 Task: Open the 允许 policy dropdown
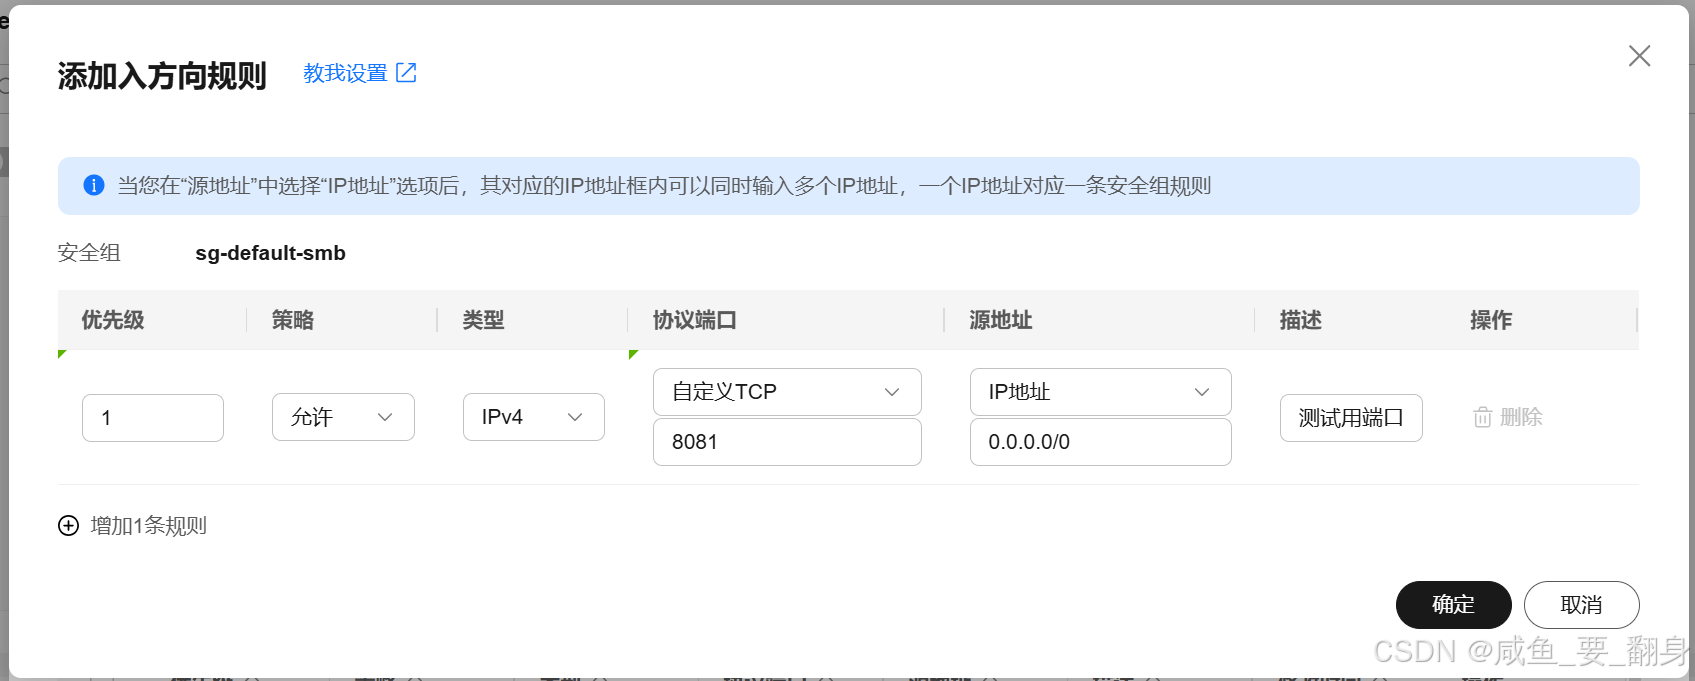click(343, 417)
